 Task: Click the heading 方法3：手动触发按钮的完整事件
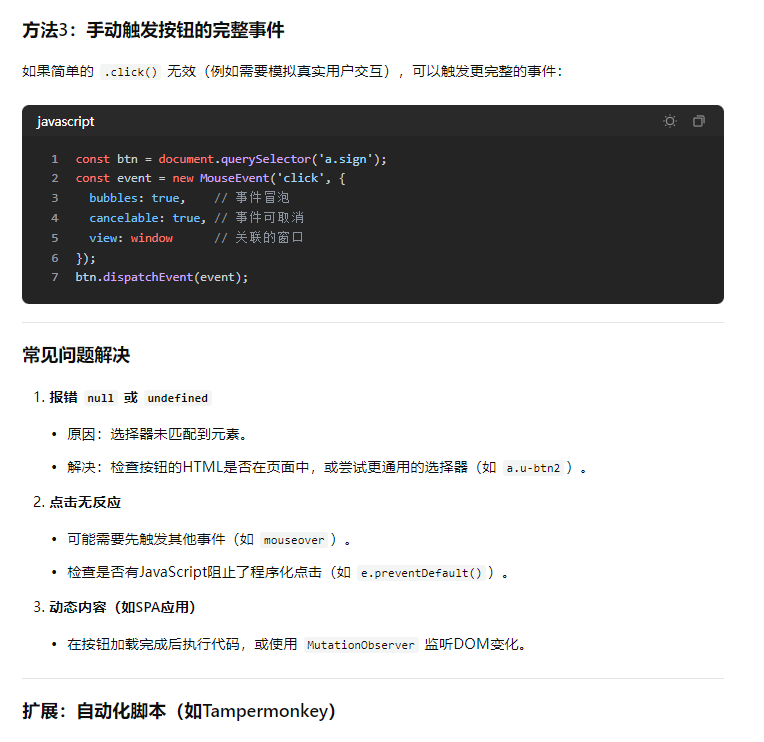coord(153,30)
